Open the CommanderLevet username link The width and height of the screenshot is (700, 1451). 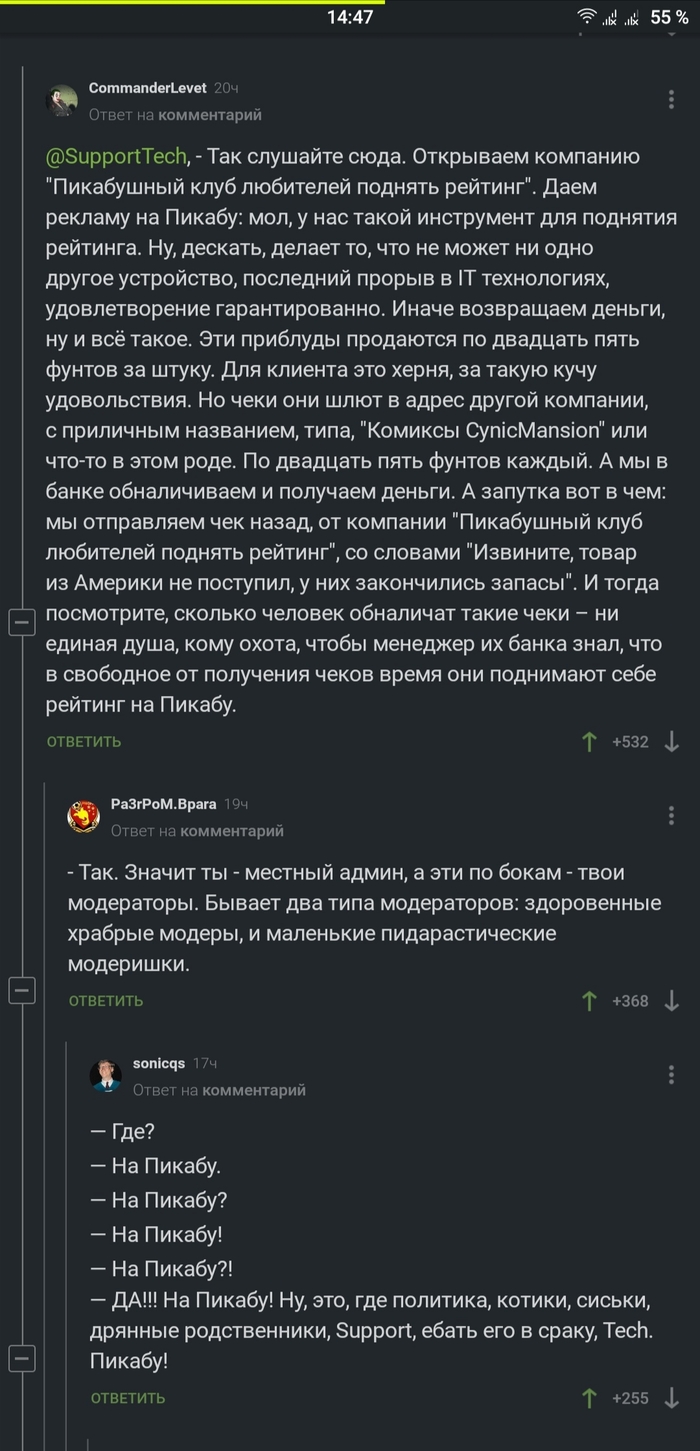148,89
